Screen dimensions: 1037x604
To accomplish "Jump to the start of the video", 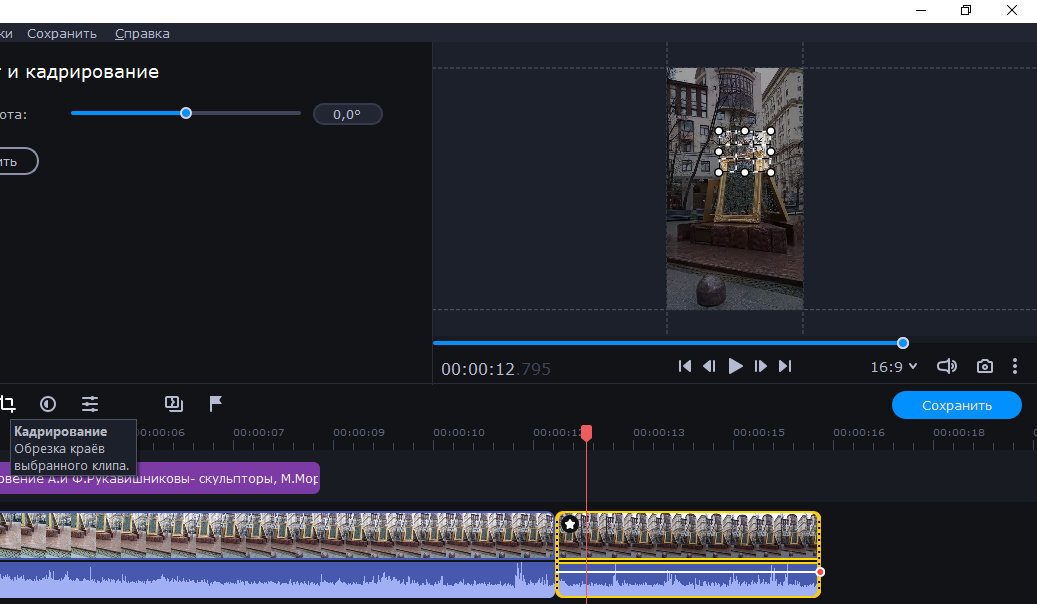I will 684,366.
